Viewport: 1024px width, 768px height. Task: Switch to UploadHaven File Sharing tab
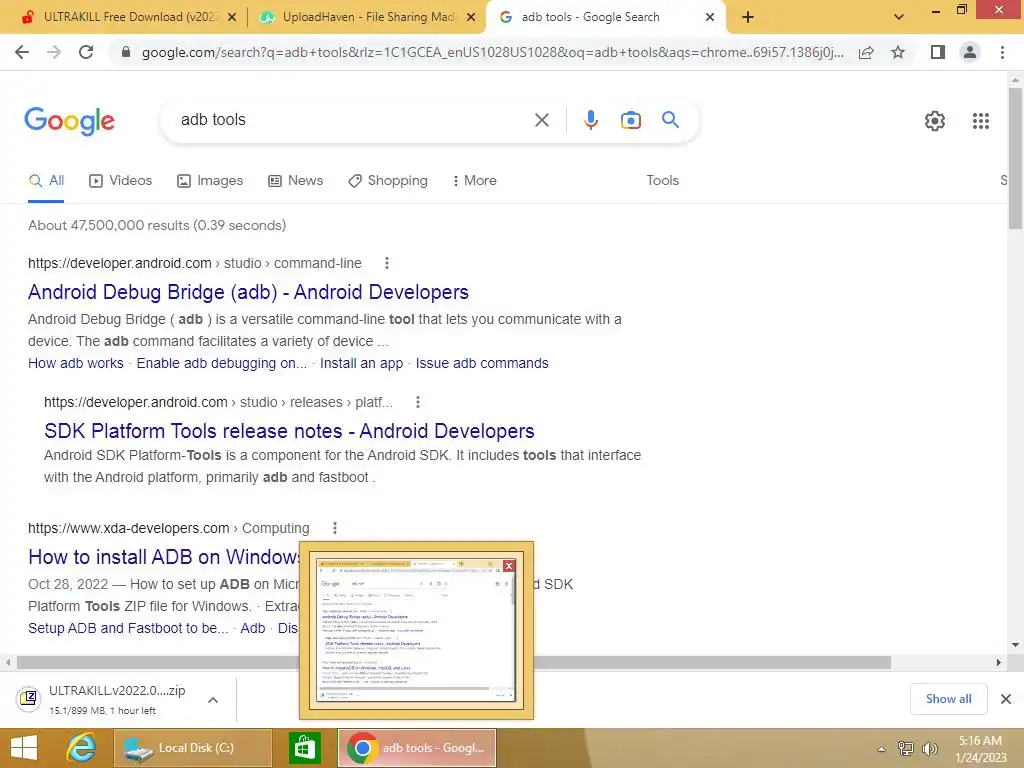(x=367, y=17)
